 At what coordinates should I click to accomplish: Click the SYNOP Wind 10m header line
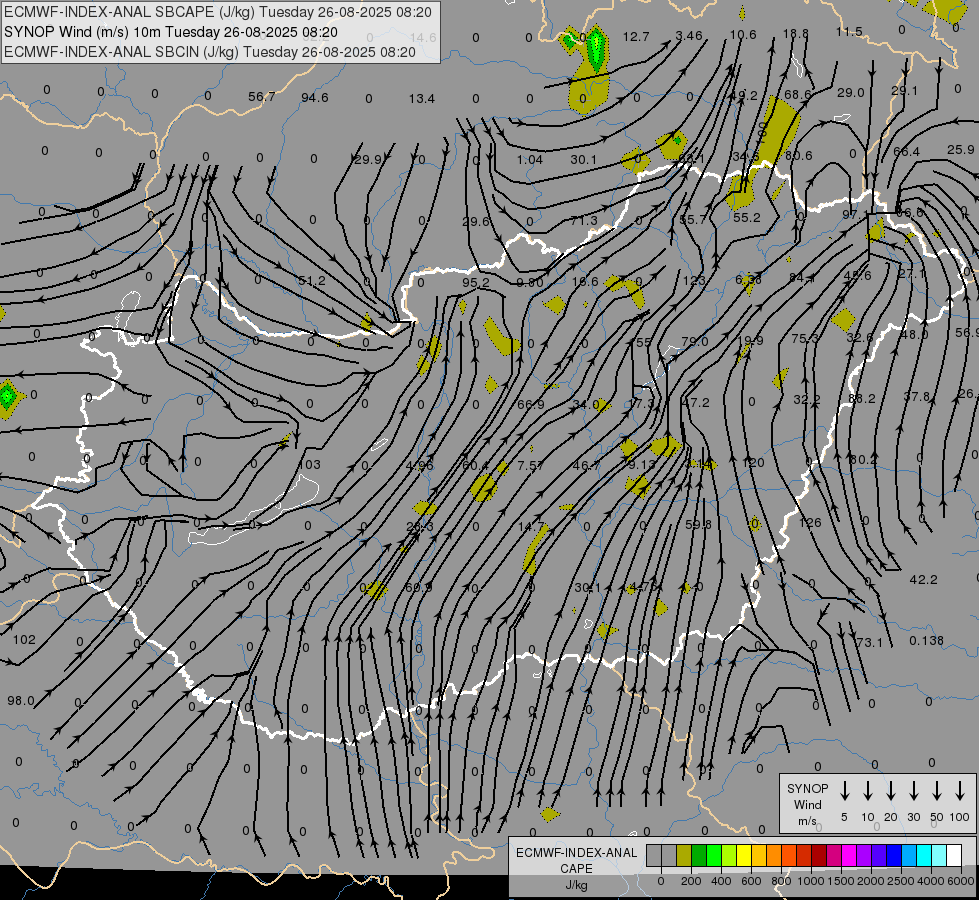pos(170,32)
